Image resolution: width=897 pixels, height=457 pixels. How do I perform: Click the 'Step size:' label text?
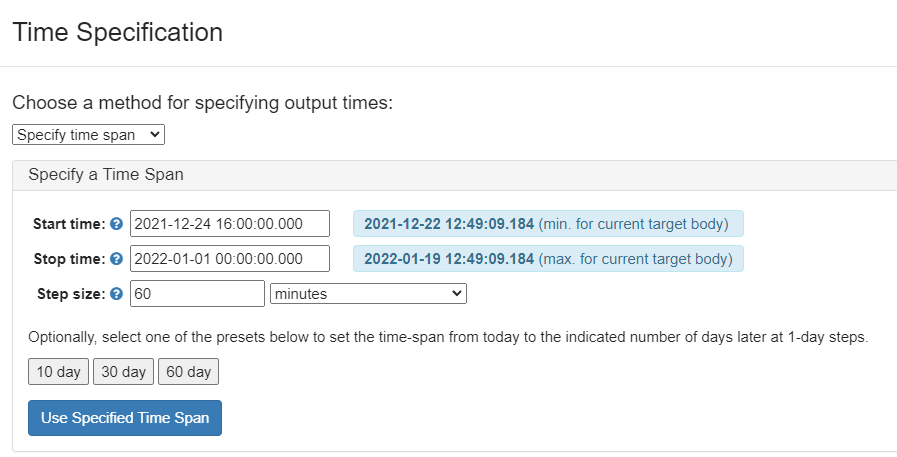(x=69, y=294)
